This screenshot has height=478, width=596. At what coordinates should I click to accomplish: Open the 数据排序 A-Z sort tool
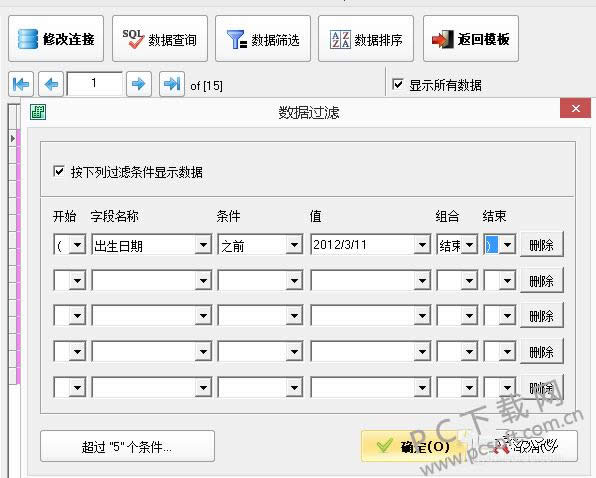click(x=366, y=39)
